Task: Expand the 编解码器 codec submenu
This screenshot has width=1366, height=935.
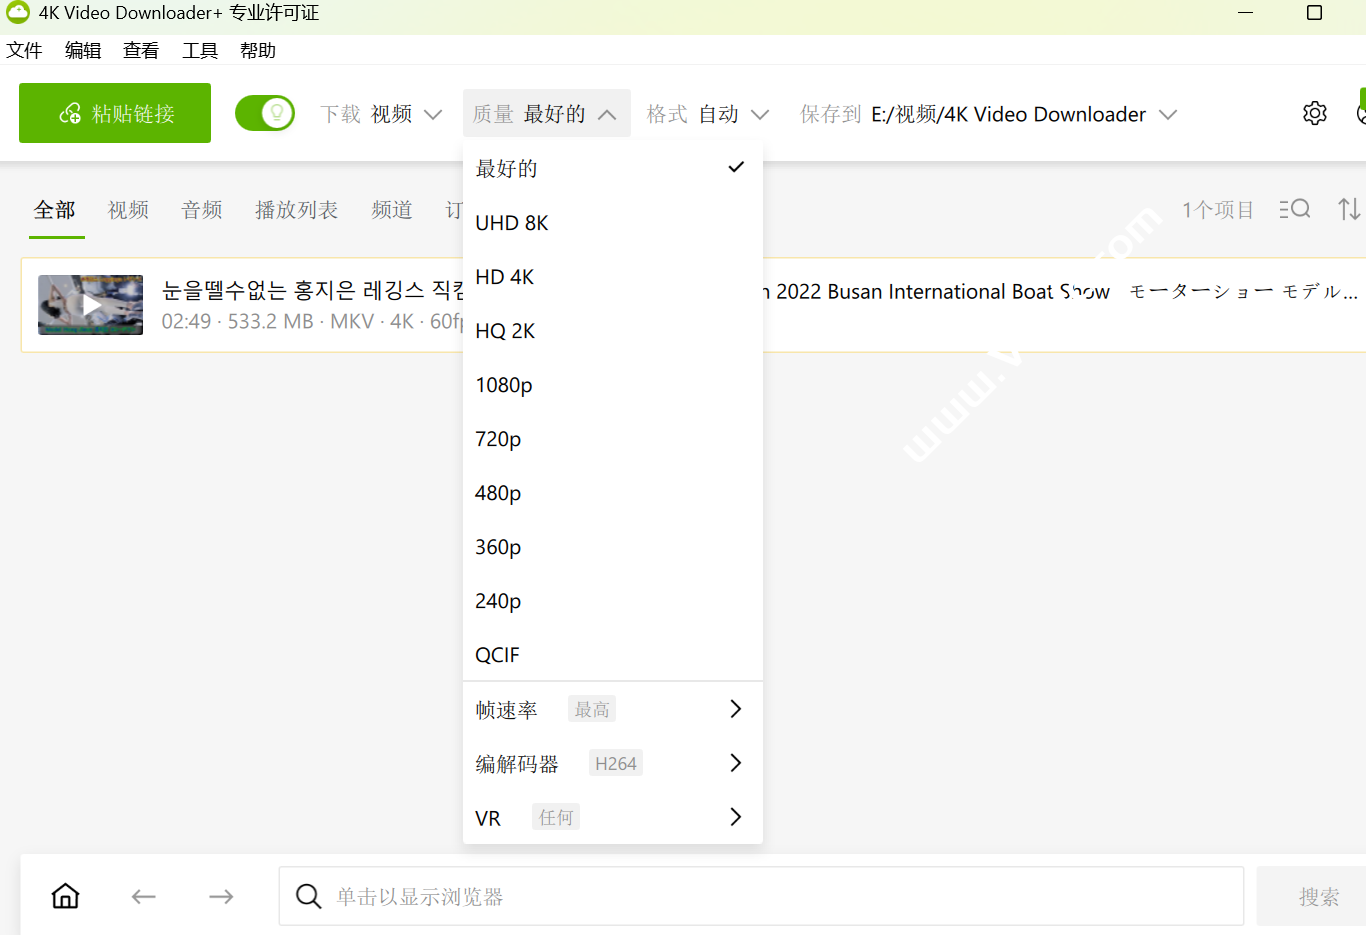Action: pos(613,763)
